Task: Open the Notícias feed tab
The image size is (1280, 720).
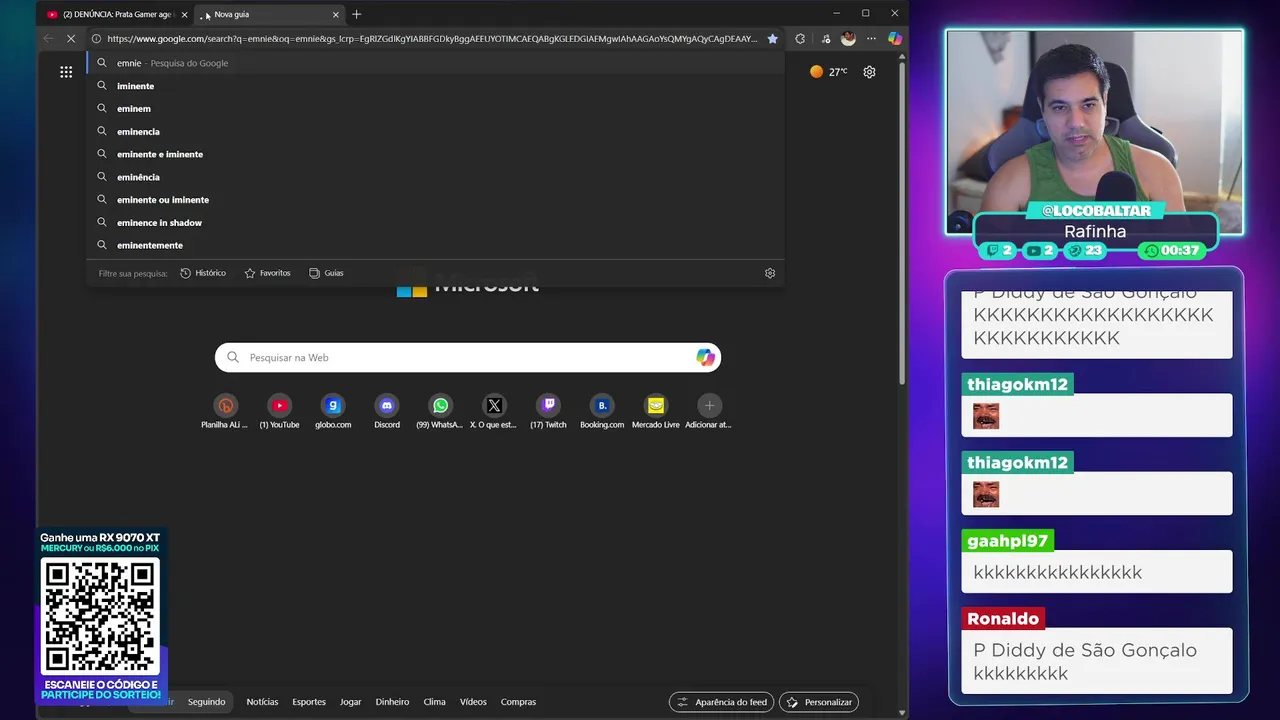Action: point(262,702)
